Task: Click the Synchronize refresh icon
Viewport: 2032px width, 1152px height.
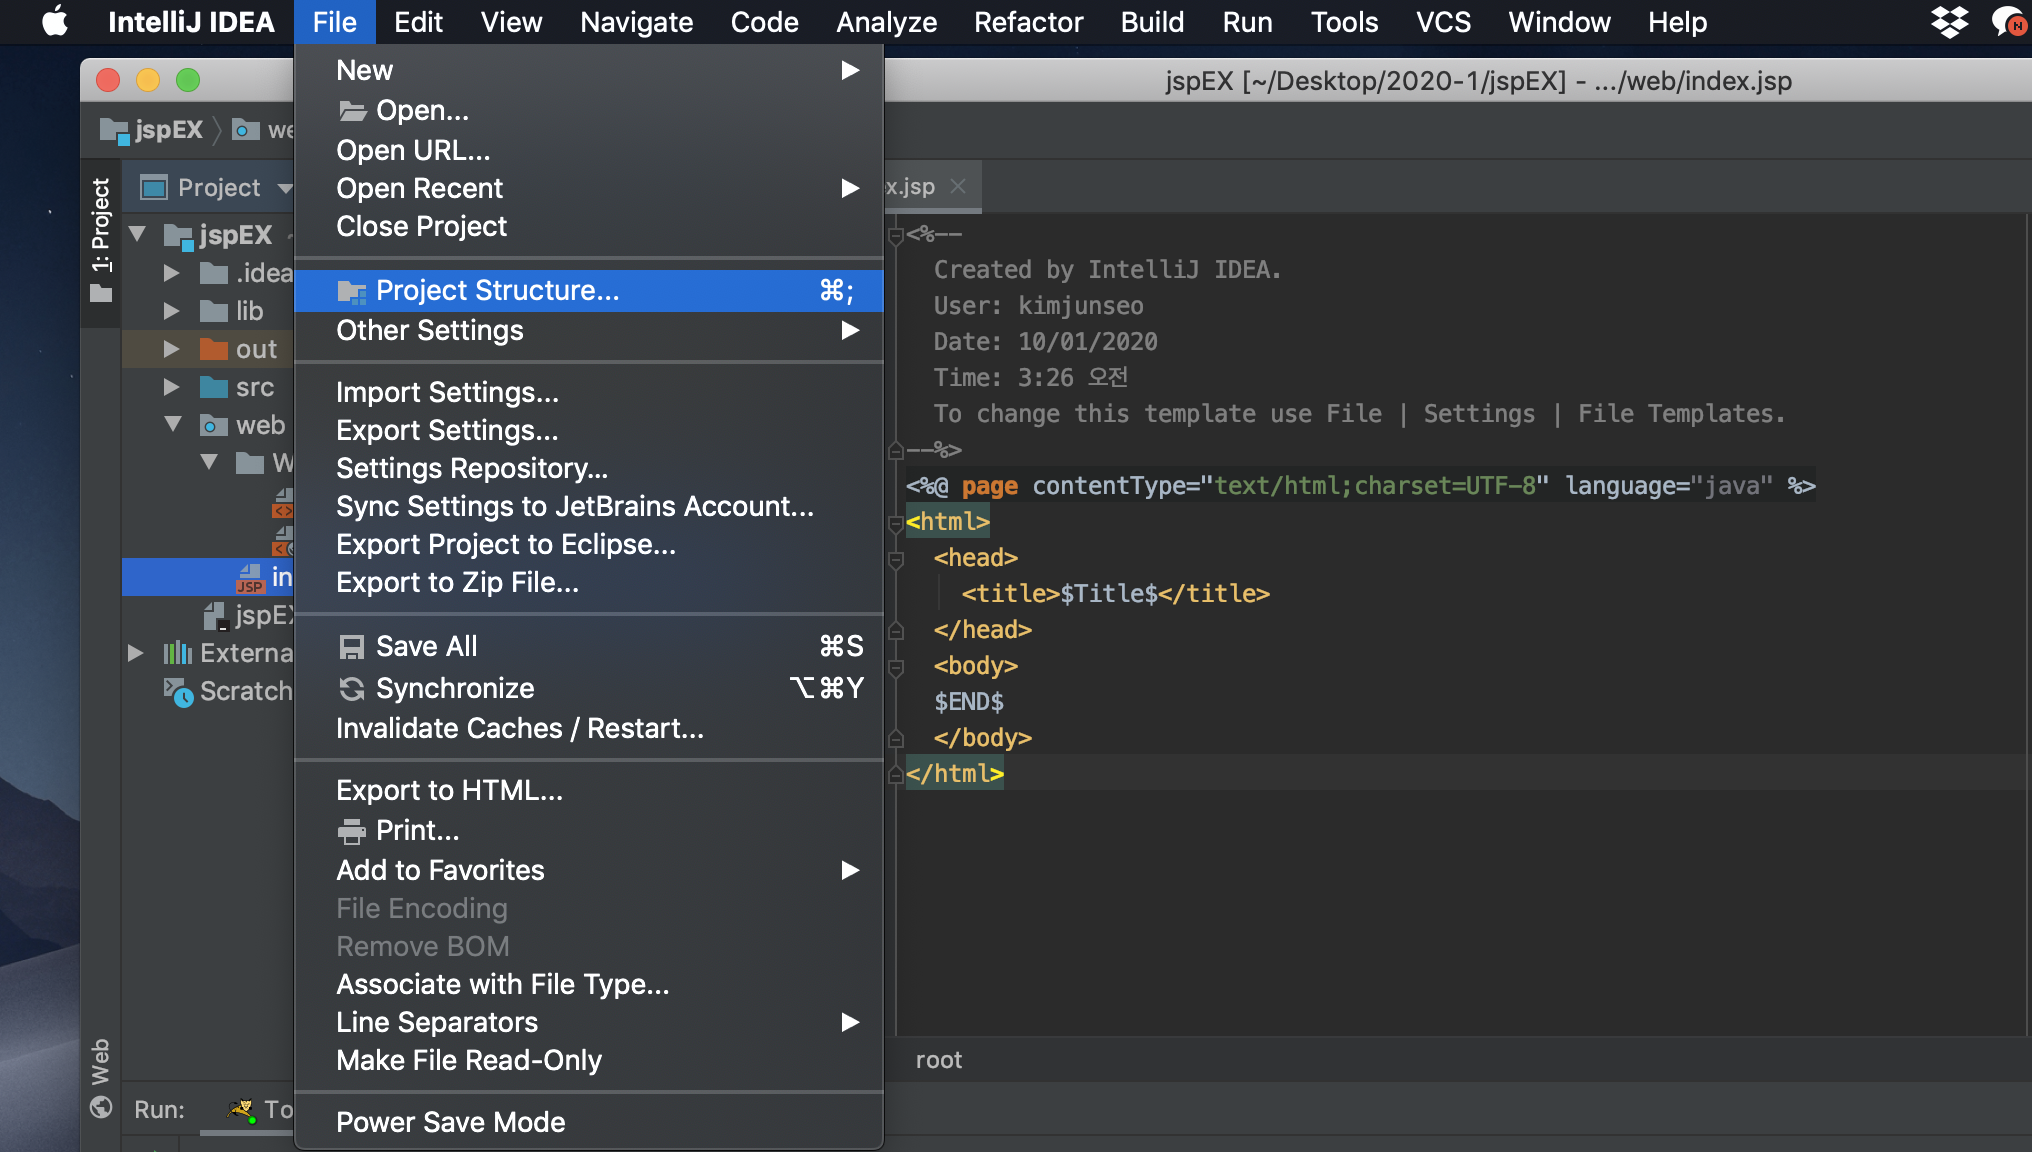Action: (352, 689)
